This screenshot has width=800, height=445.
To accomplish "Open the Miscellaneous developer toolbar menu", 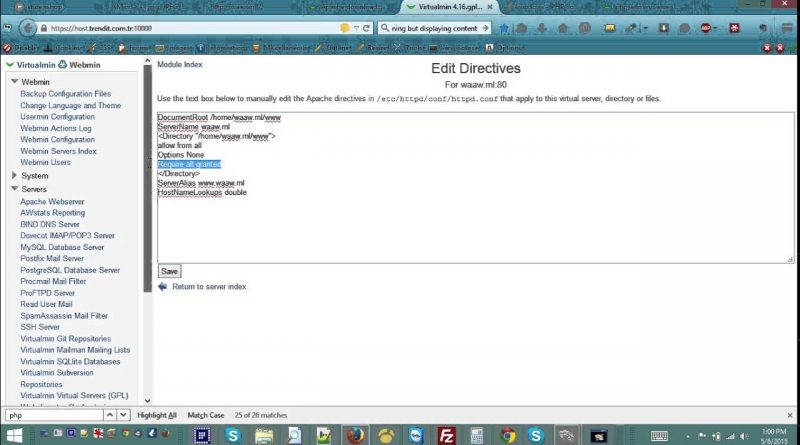I will tap(281, 47).
